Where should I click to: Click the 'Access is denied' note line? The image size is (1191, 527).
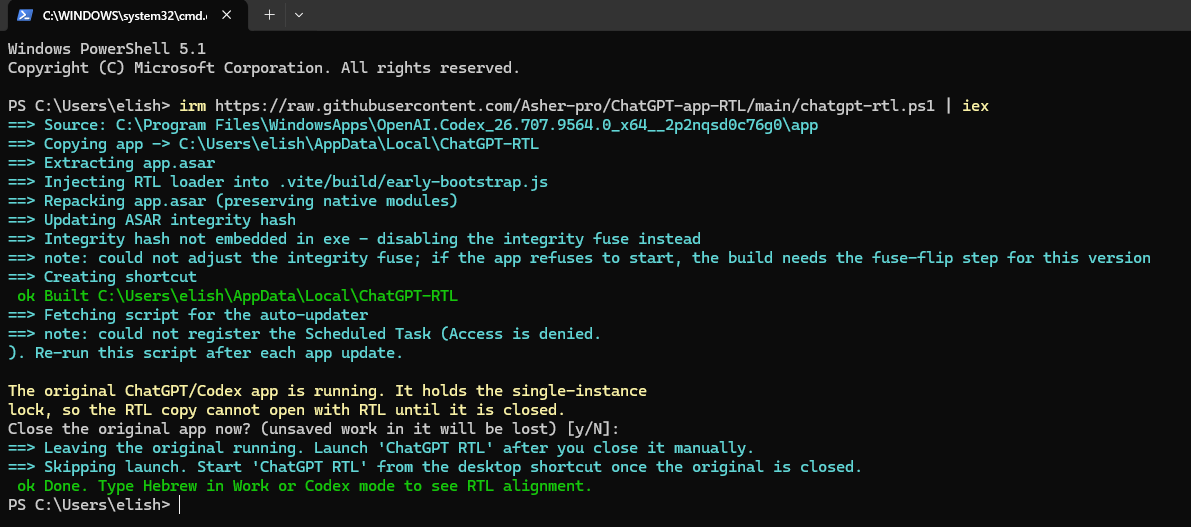[305, 333]
